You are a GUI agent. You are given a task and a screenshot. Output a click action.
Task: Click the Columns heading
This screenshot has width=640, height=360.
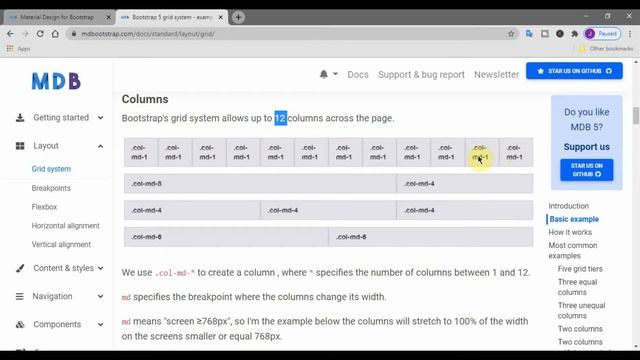(x=145, y=99)
